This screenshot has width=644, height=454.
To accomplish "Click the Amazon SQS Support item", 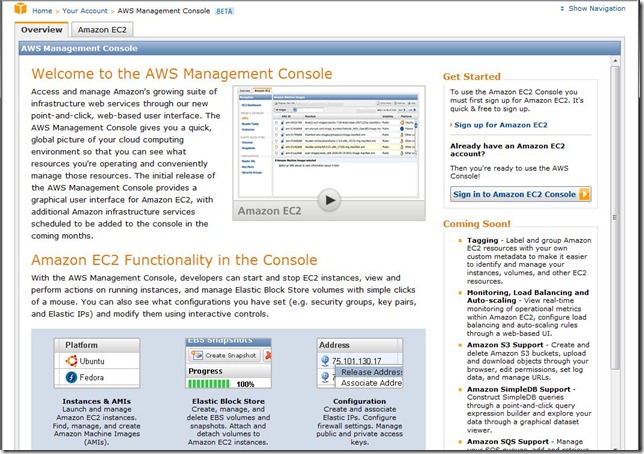I will click(524, 444).
